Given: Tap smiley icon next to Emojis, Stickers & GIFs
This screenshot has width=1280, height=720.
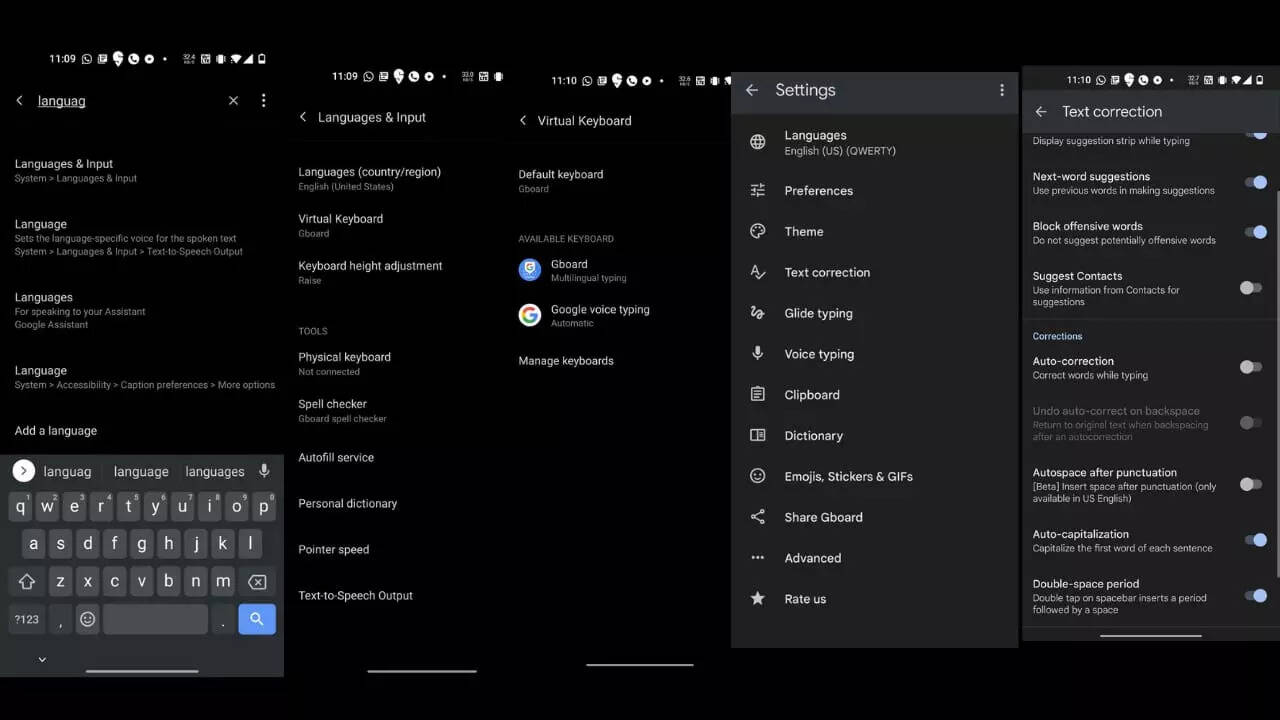Looking at the screenshot, I should (758, 476).
